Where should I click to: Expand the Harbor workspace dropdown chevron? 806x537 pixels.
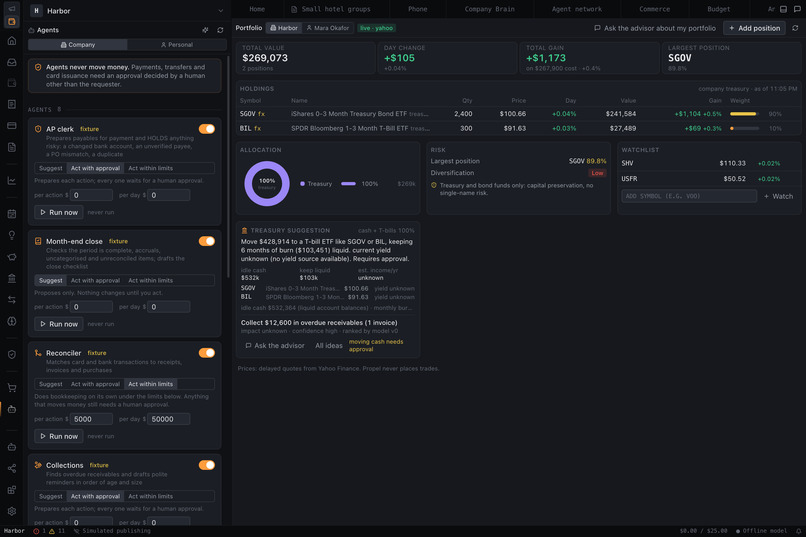(220, 11)
